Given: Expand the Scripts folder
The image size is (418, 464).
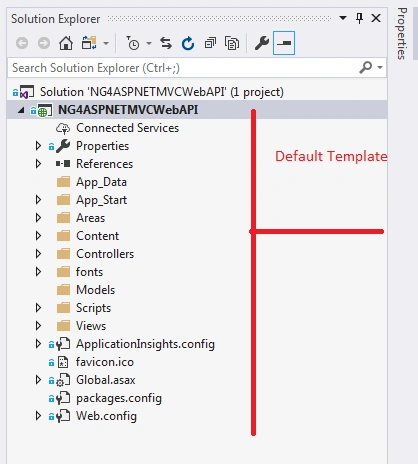Looking at the screenshot, I should coord(38,308).
